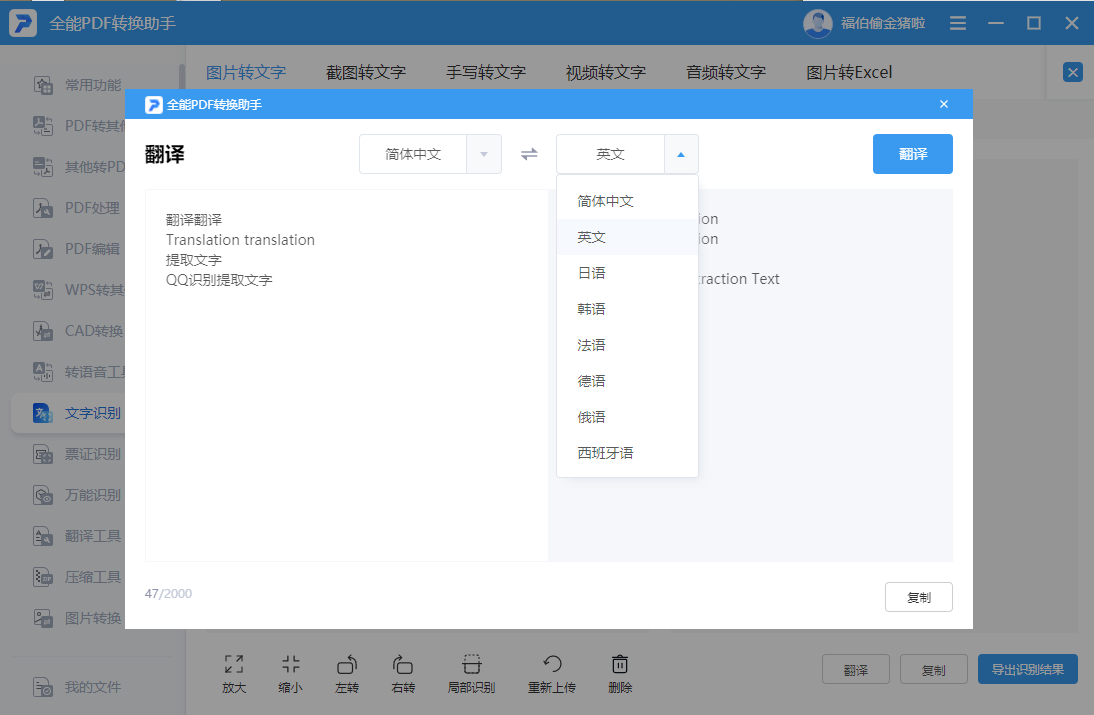
Task: Click the swap languages arrows icon
Action: [529, 154]
